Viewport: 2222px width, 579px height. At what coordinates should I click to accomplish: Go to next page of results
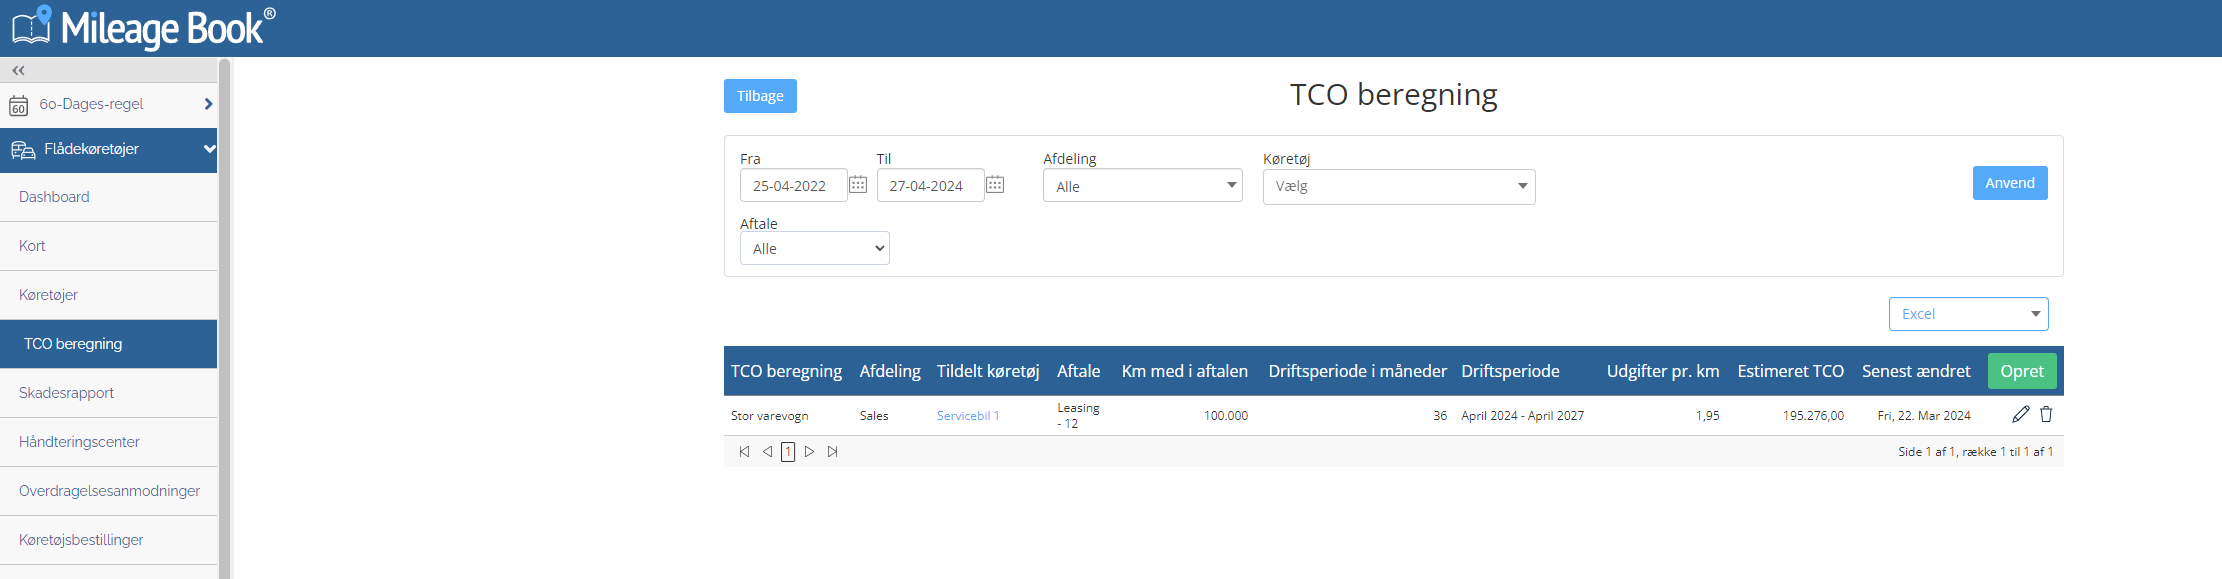[810, 452]
